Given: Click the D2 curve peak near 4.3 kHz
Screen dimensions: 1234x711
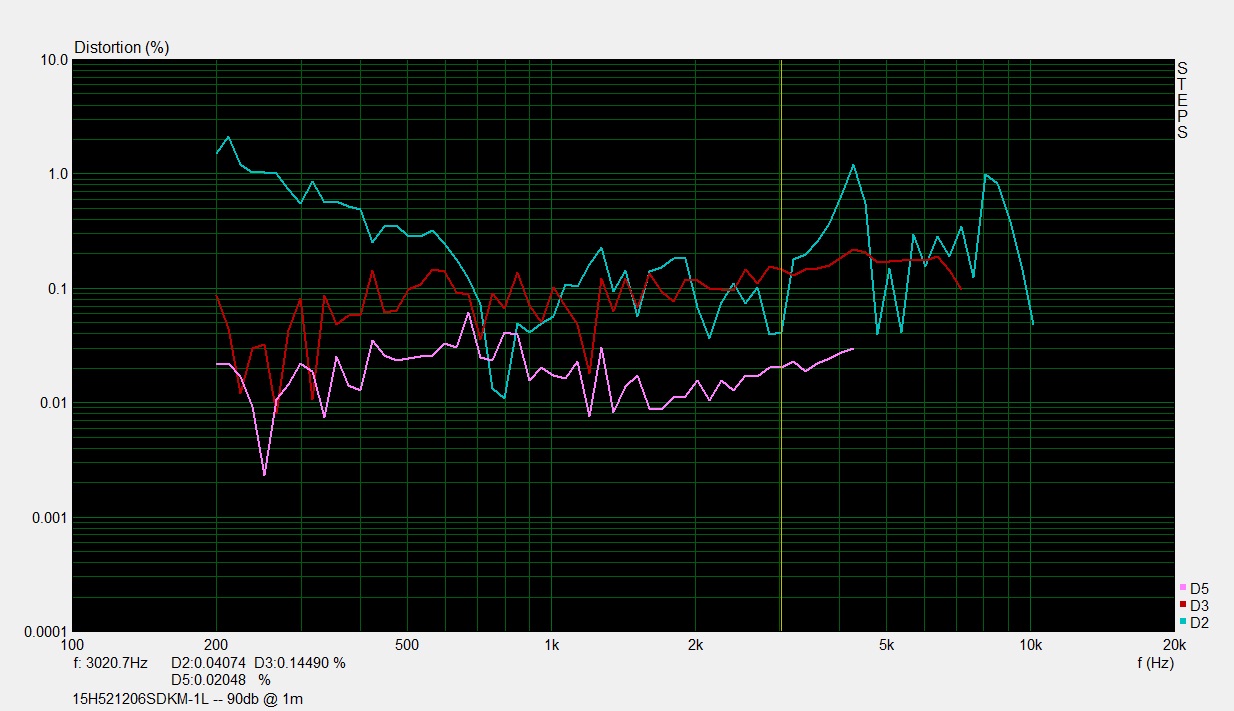Looking at the screenshot, I should point(853,165).
